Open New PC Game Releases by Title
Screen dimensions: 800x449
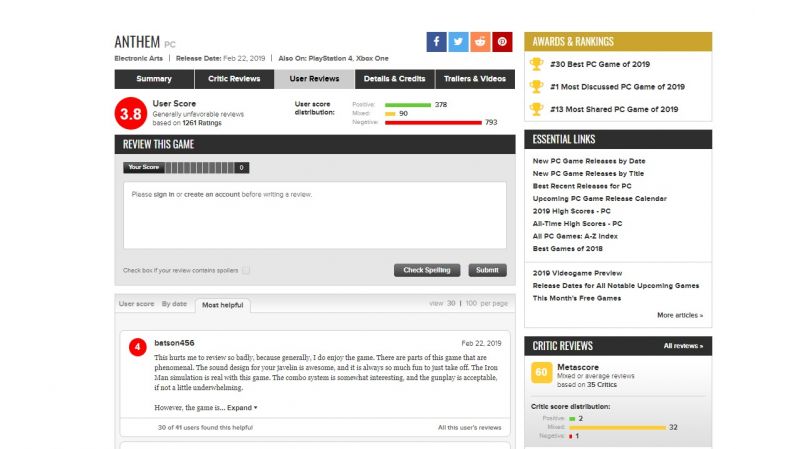pos(588,173)
